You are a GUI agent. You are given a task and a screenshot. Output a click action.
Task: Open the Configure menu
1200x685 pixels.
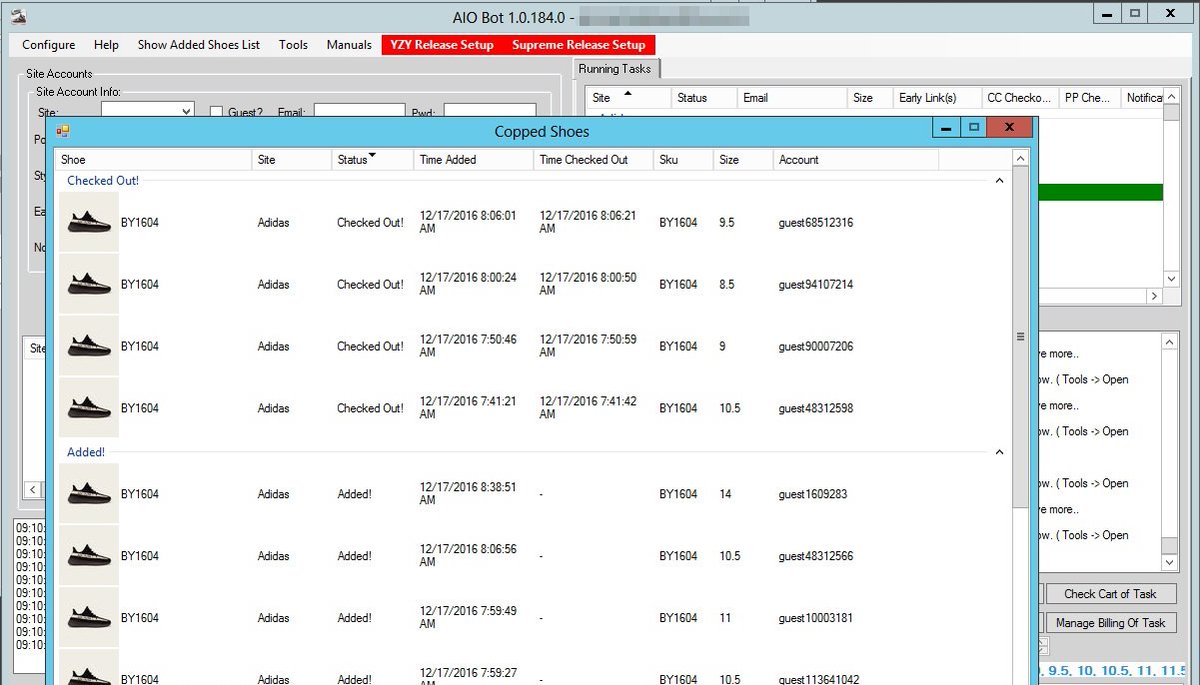[48, 44]
